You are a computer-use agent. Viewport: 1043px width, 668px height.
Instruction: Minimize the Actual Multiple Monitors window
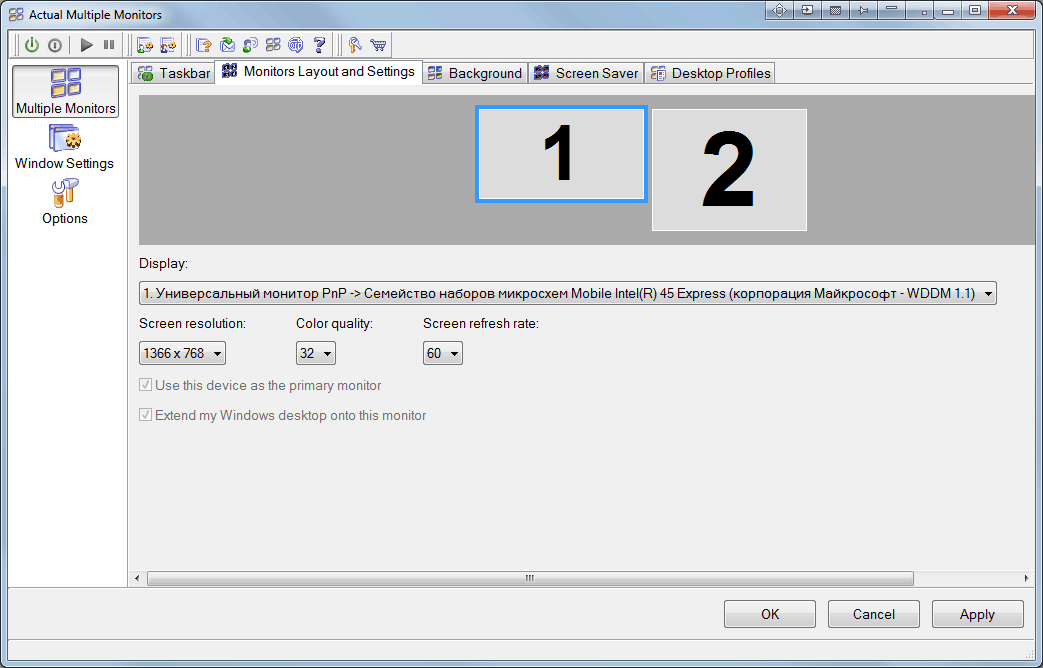click(948, 10)
